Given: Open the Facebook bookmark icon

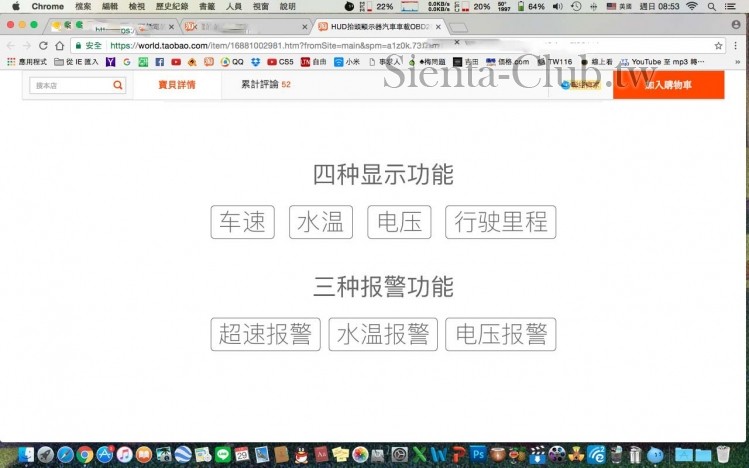Looking at the screenshot, I should pos(159,61).
